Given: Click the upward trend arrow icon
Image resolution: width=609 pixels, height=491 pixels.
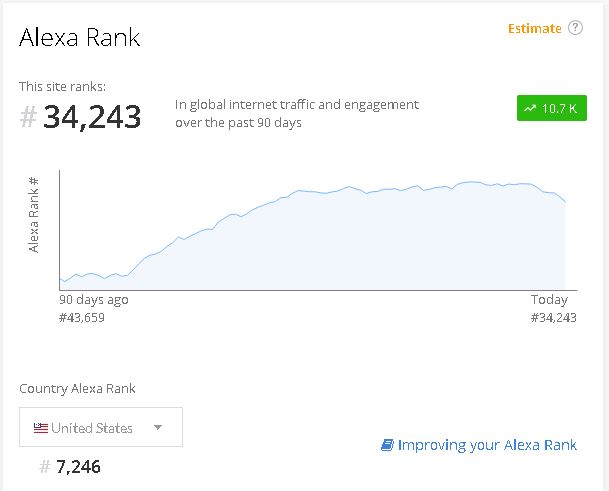Looking at the screenshot, I should point(530,108).
